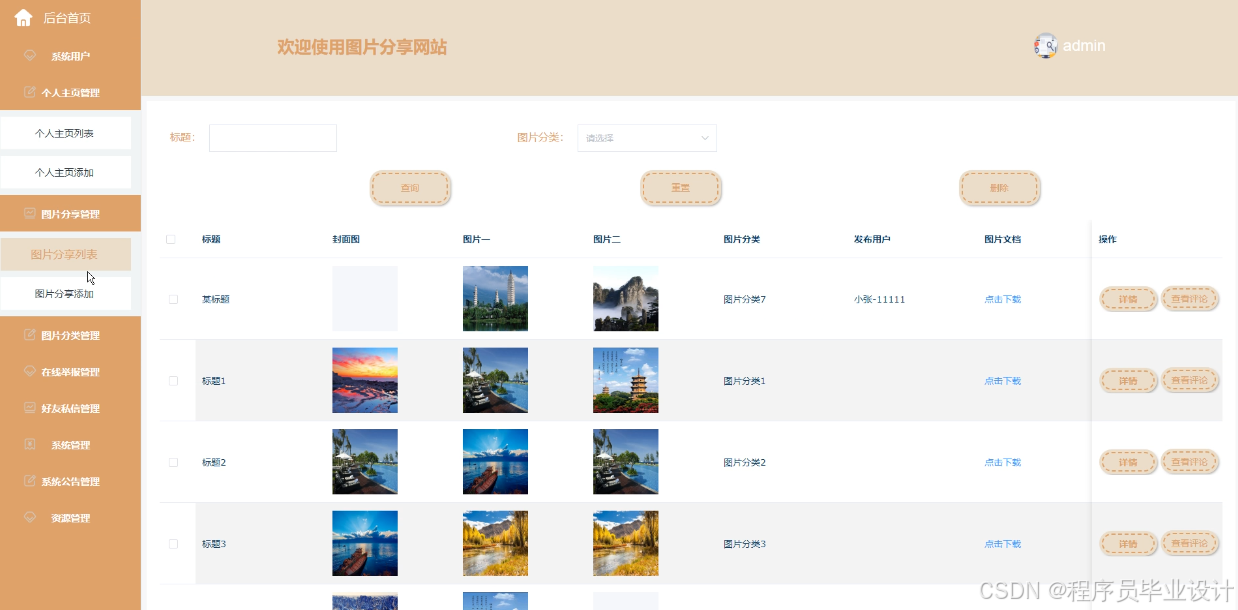Check the box for row 标题3
This screenshot has height=610, width=1238.
(174, 544)
